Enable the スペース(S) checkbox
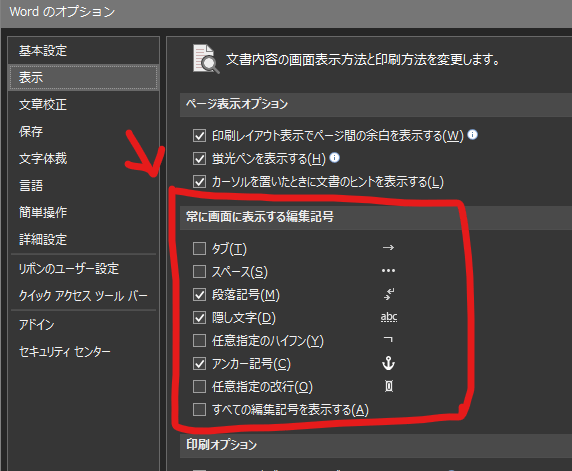 199,271
